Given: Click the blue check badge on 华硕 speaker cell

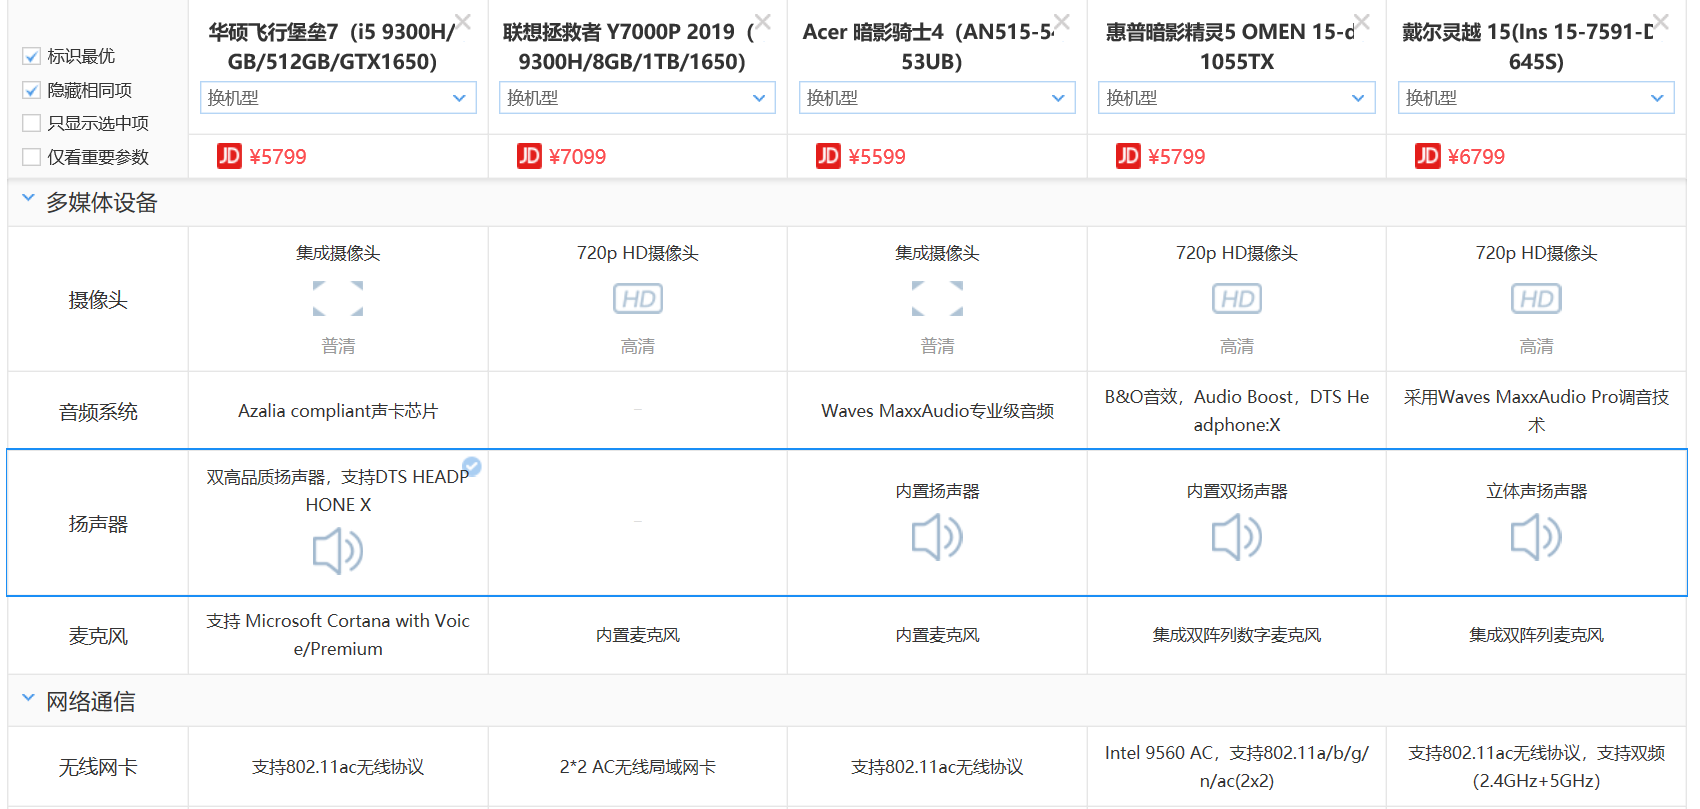Looking at the screenshot, I should (472, 466).
